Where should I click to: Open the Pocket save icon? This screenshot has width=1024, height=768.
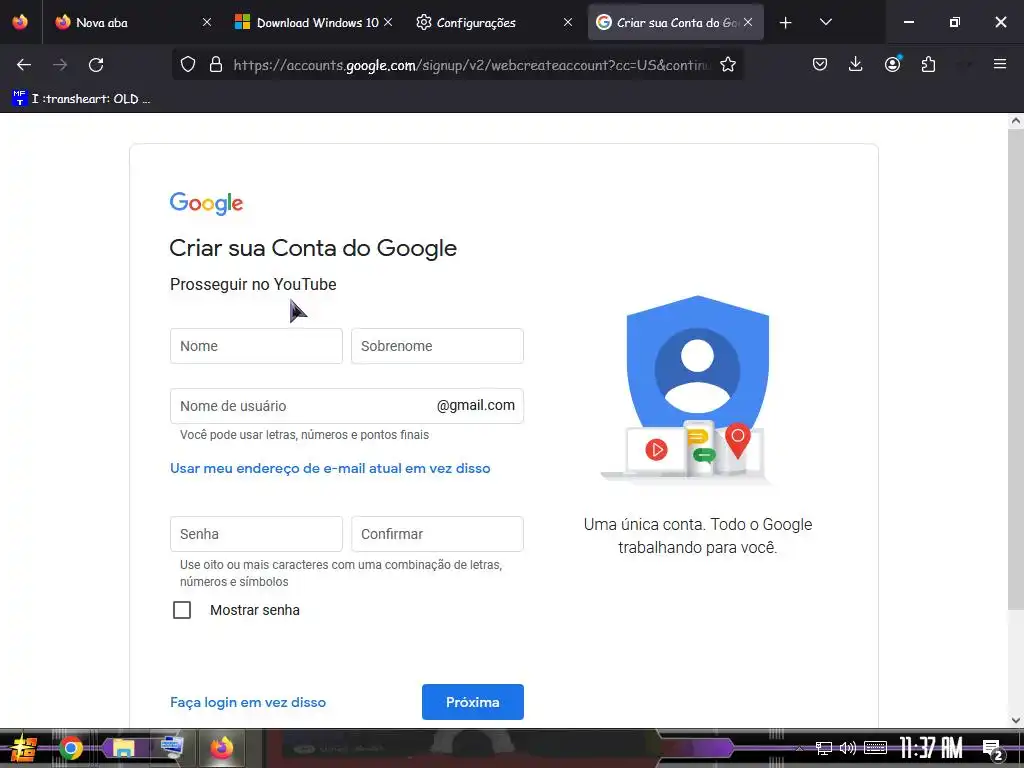coord(820,64)
